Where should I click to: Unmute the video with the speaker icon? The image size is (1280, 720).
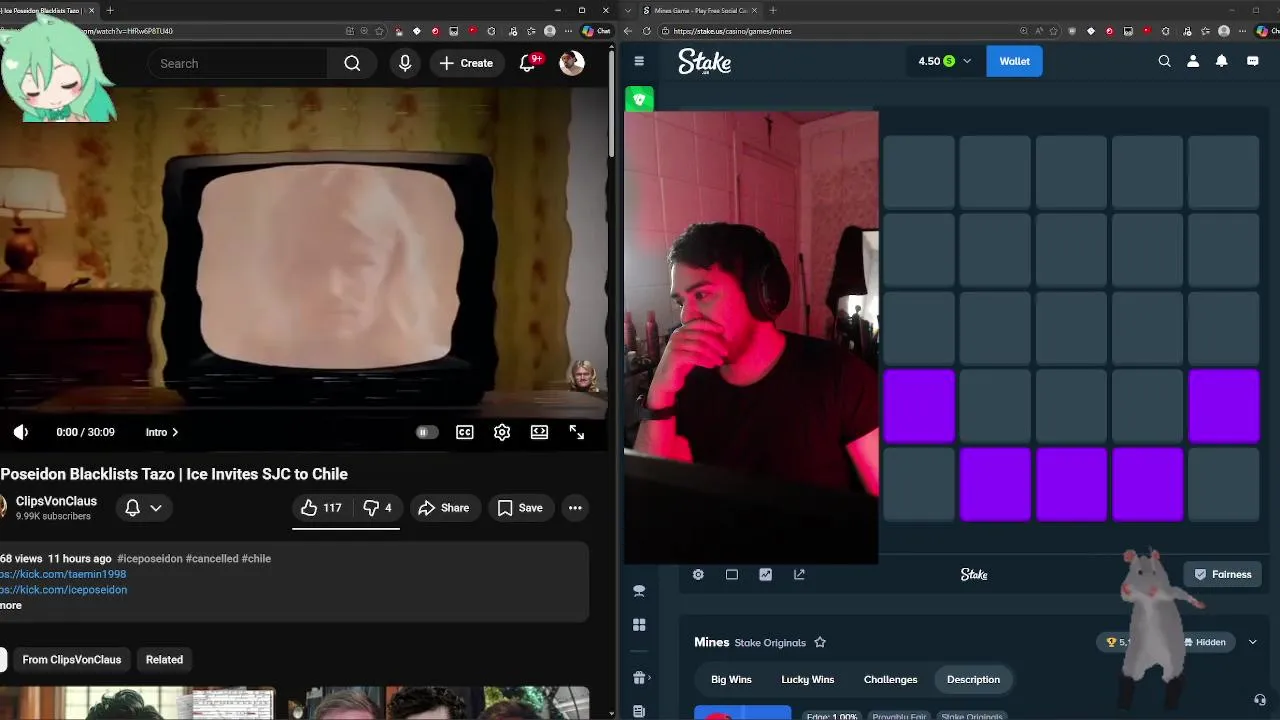point(21,432)
